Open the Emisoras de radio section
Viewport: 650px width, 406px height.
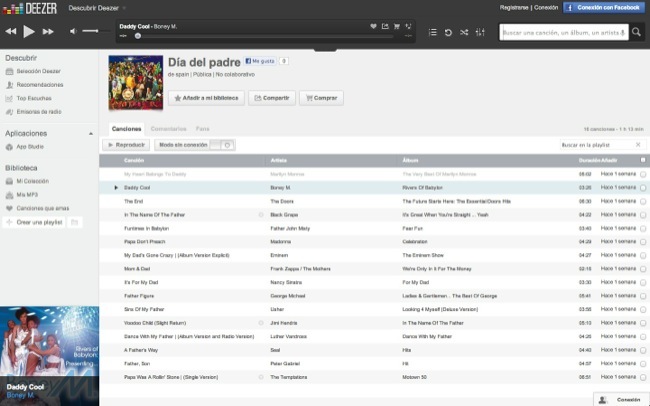click(x=39, y=109)
